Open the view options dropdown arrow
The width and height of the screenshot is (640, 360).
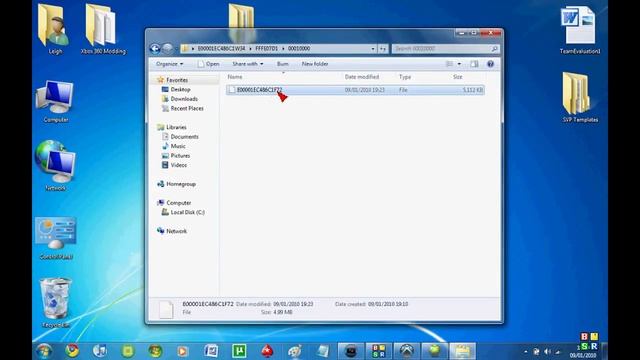click(459, 64)
